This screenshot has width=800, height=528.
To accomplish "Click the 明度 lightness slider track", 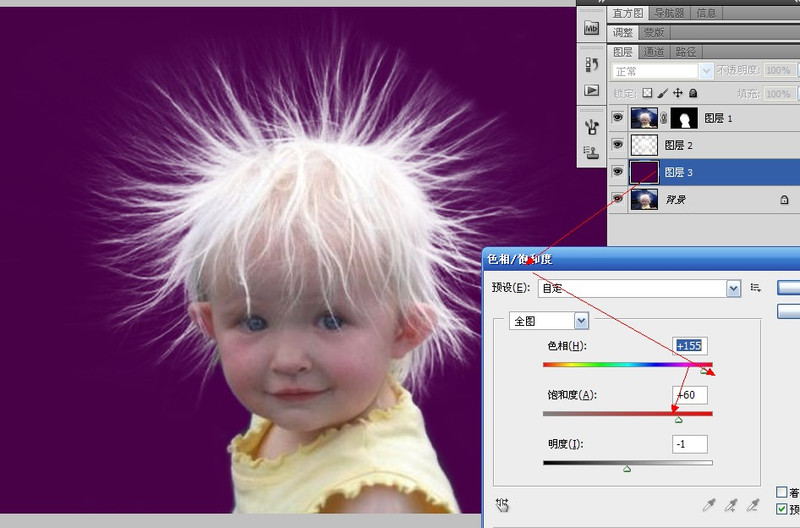I will point(628,463).
